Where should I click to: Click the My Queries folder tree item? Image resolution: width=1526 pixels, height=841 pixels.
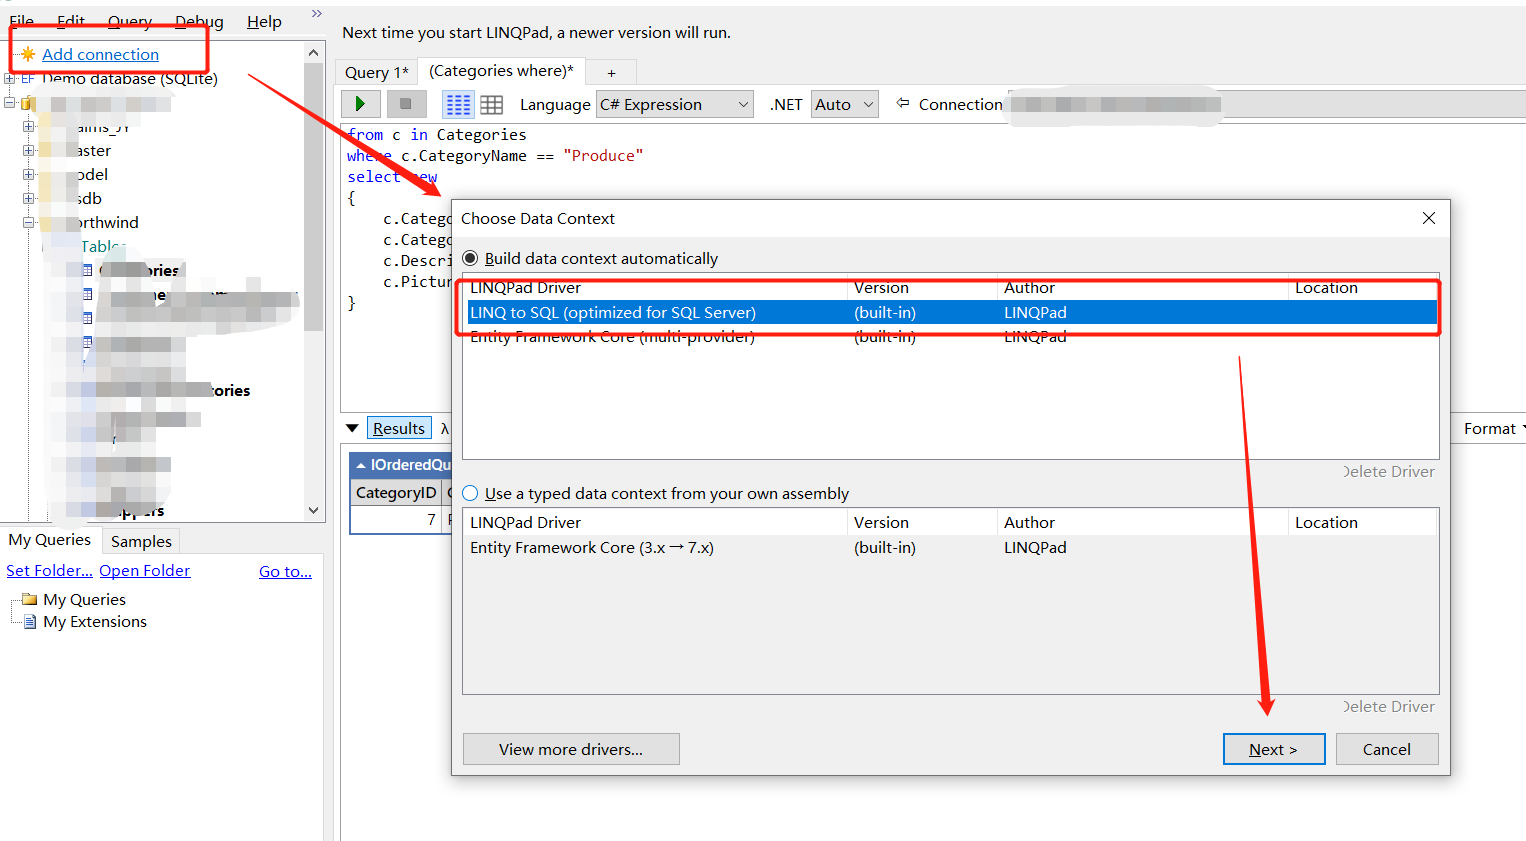[x=85, y=599]
